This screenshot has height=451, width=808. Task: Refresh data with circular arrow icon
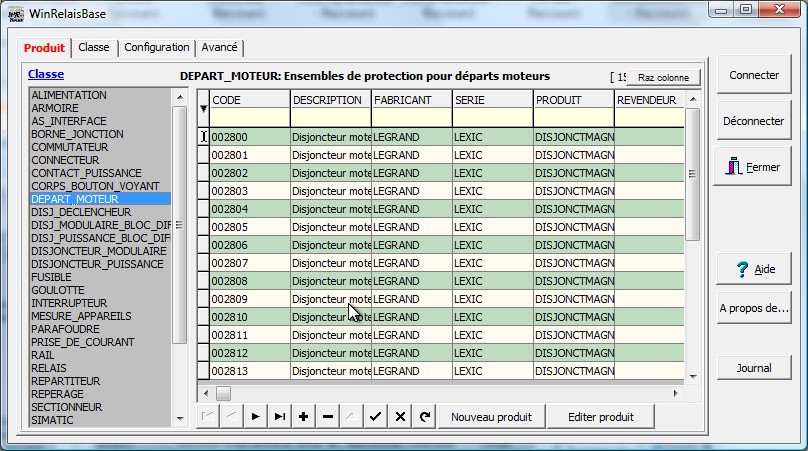[x=424, y=416]
